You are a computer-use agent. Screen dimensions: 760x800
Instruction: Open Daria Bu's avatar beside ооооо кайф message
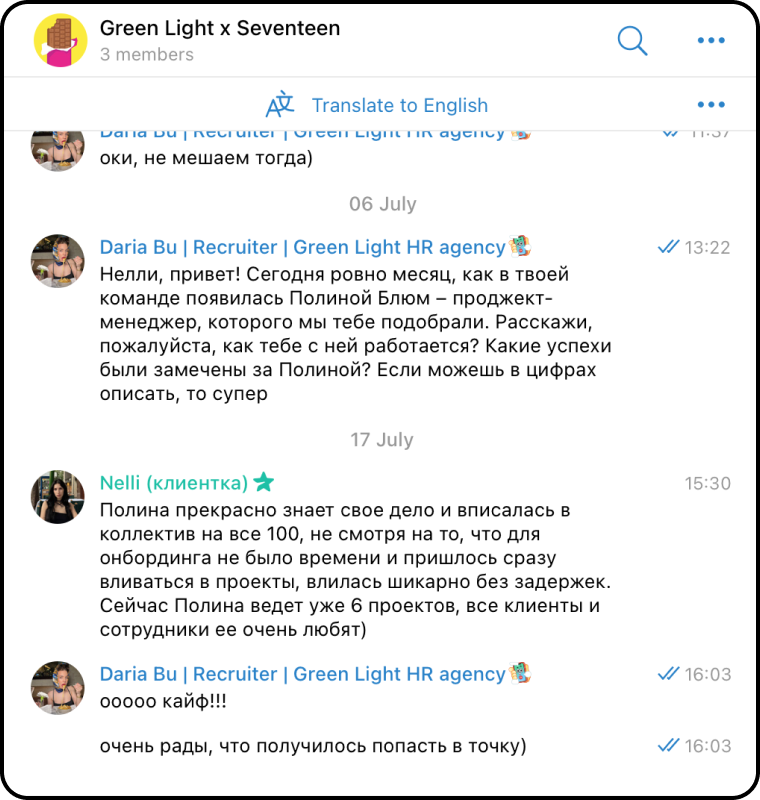click(58, 688)
